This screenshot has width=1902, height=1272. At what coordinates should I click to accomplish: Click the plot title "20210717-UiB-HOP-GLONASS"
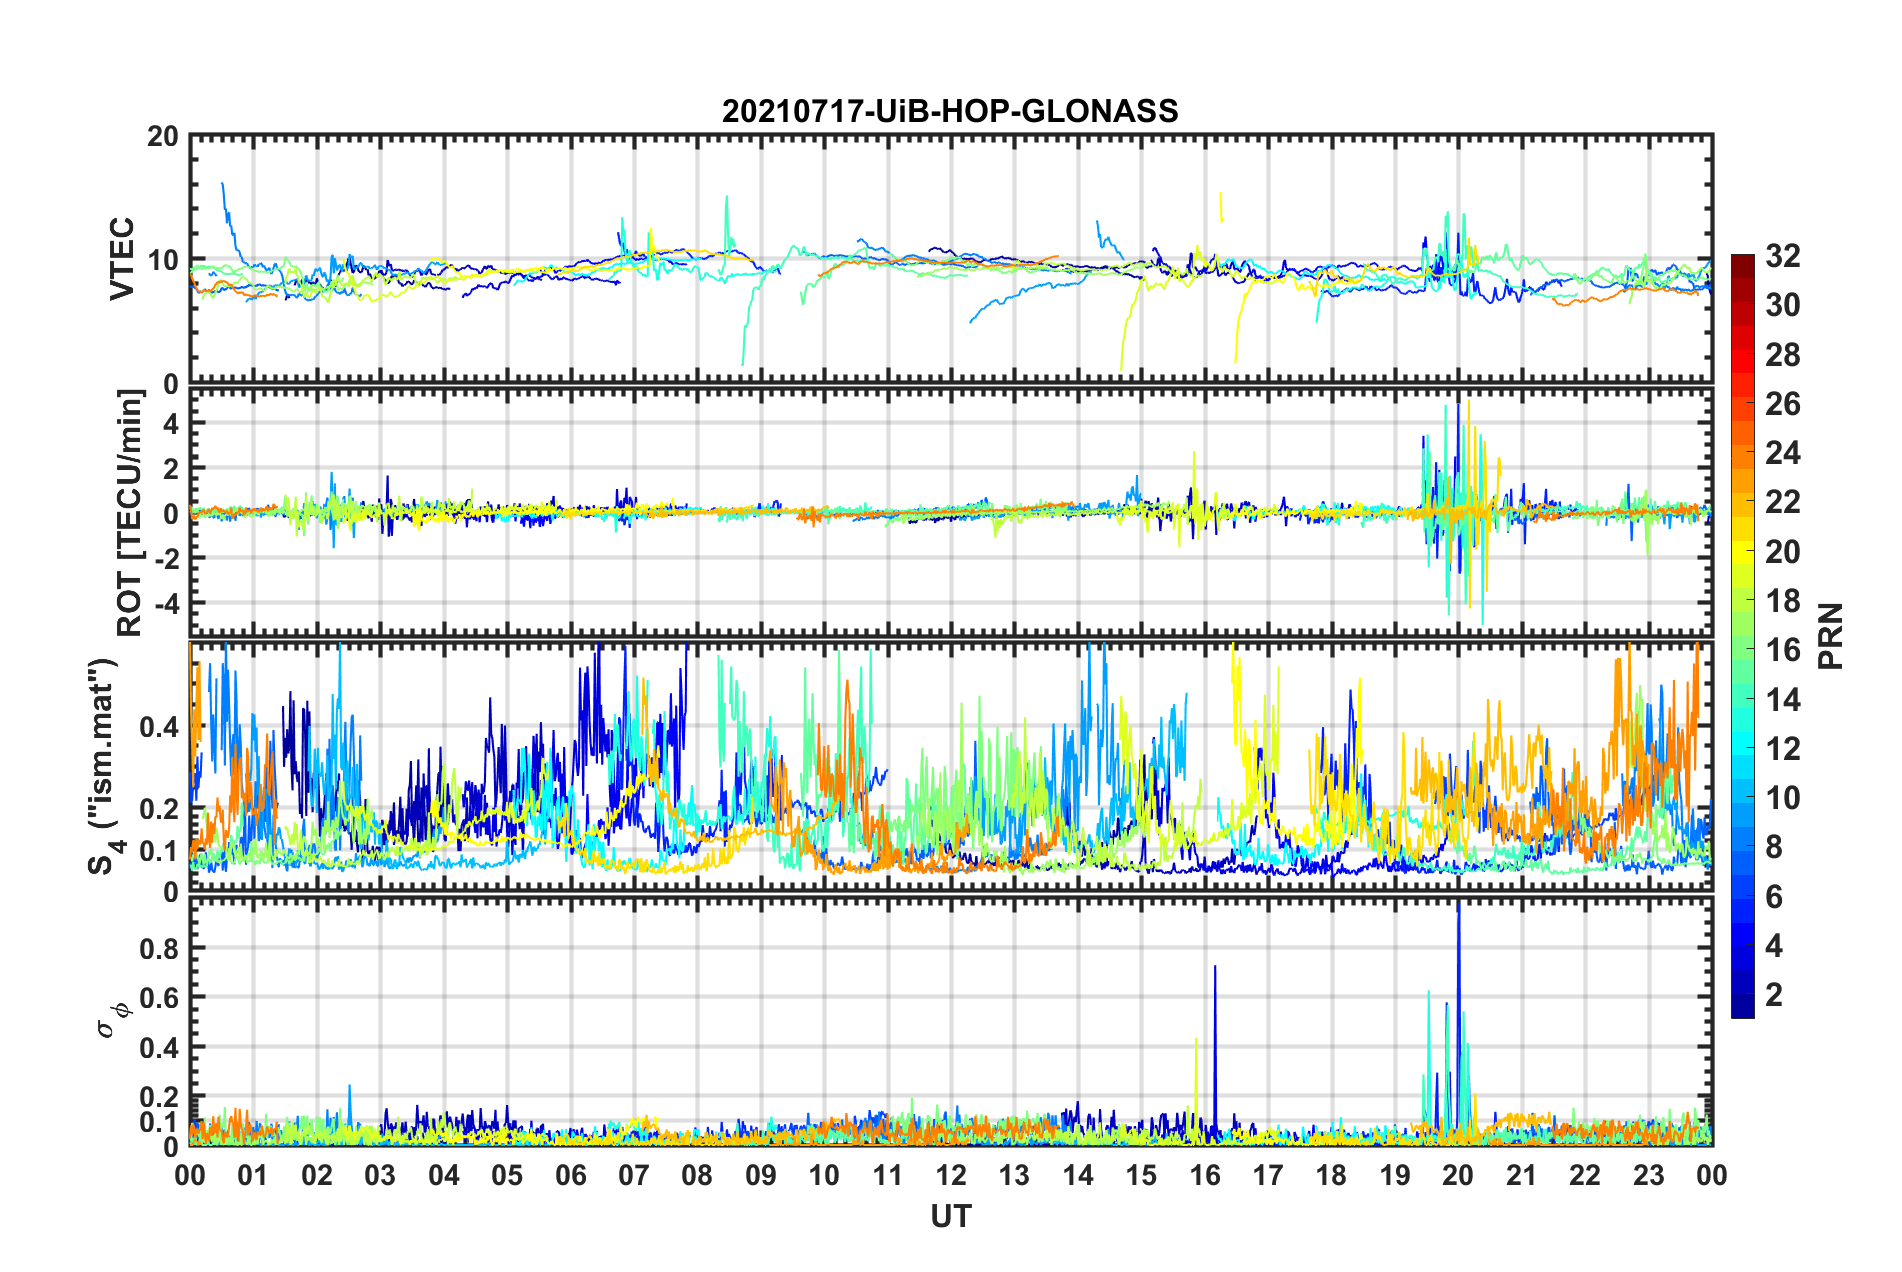(x=950, y=111)
